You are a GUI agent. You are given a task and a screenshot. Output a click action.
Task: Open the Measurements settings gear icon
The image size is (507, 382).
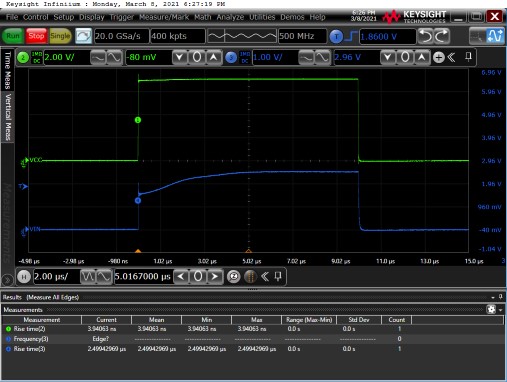click(x=491, y=309)
